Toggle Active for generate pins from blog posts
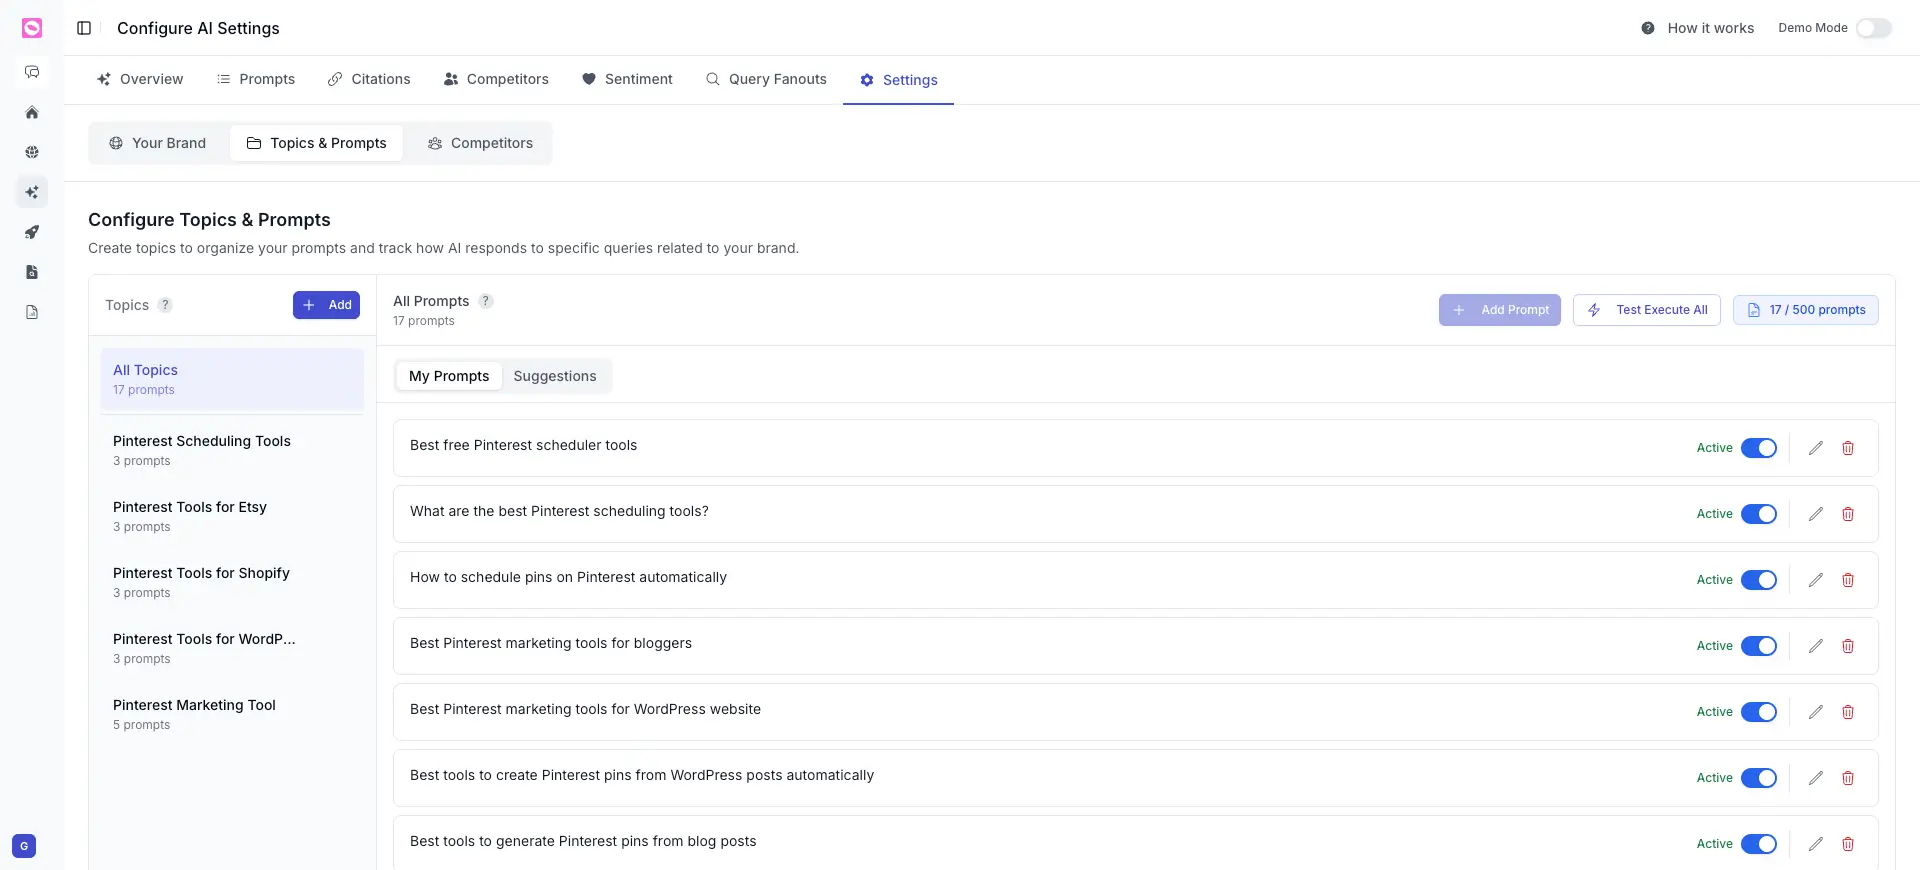 [x=1759, y=844]
